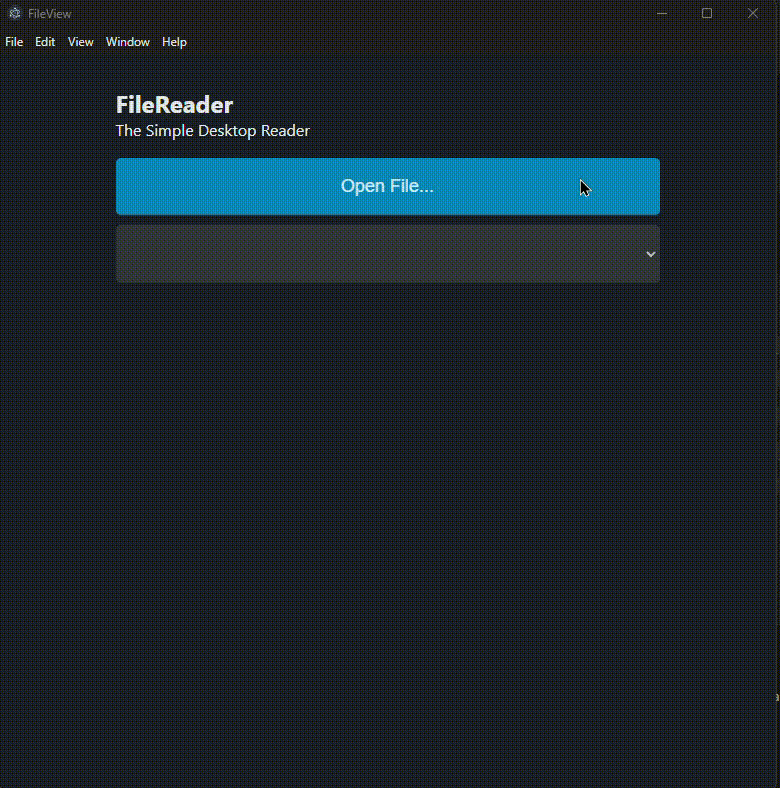780x788 pixels.
Task: Open the File menu
Action: (14, 42)
